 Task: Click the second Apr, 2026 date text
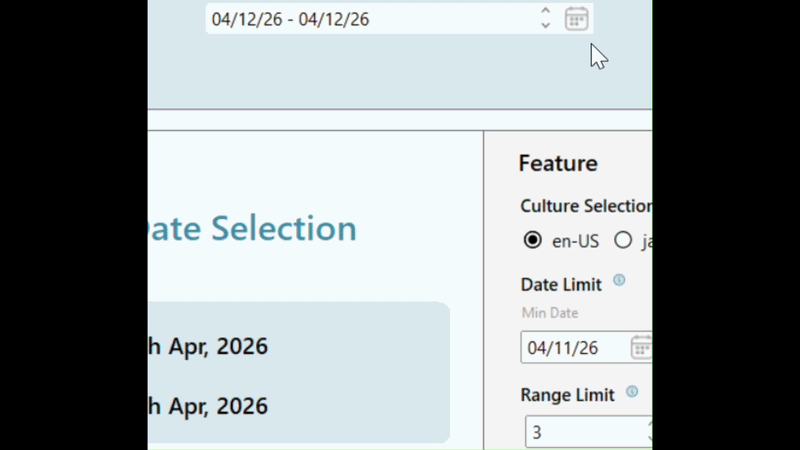[208, 406]
